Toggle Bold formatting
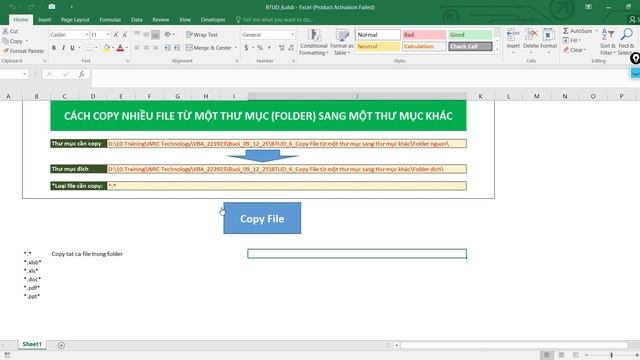The height and width of the screenshot is (360, 640). tap(54, 48)
